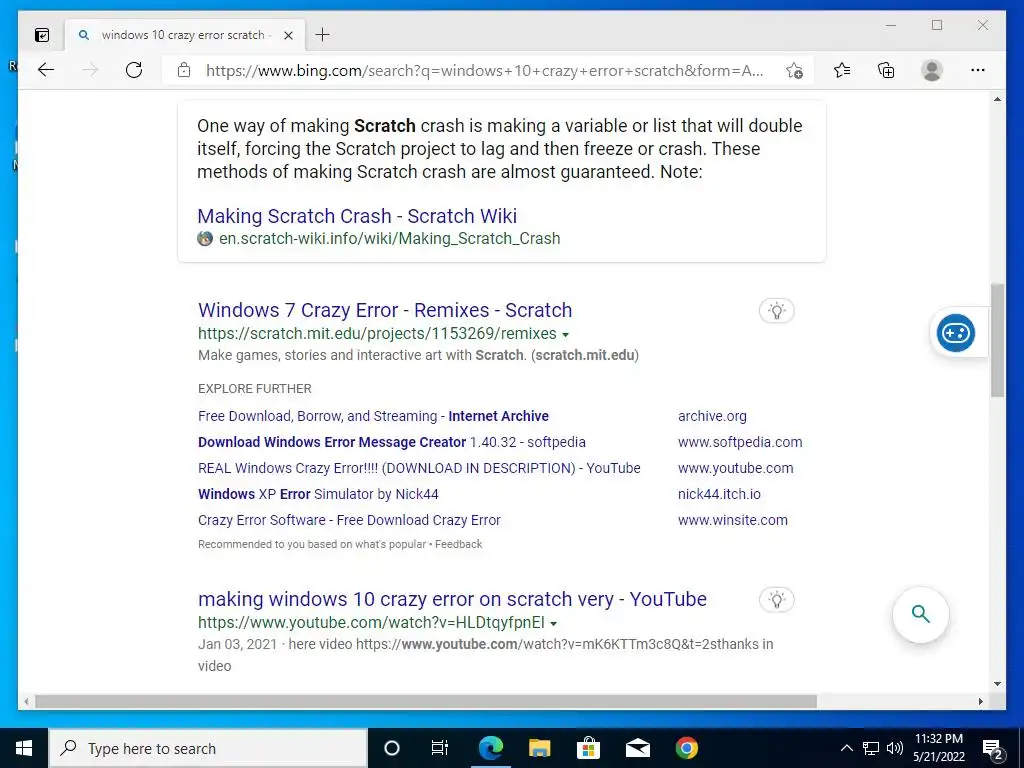The width and height of the screenshot is (1024, 768).
Task: Open Windows XP Error Simulator by Nick44
Action: [x=318, y=494]
